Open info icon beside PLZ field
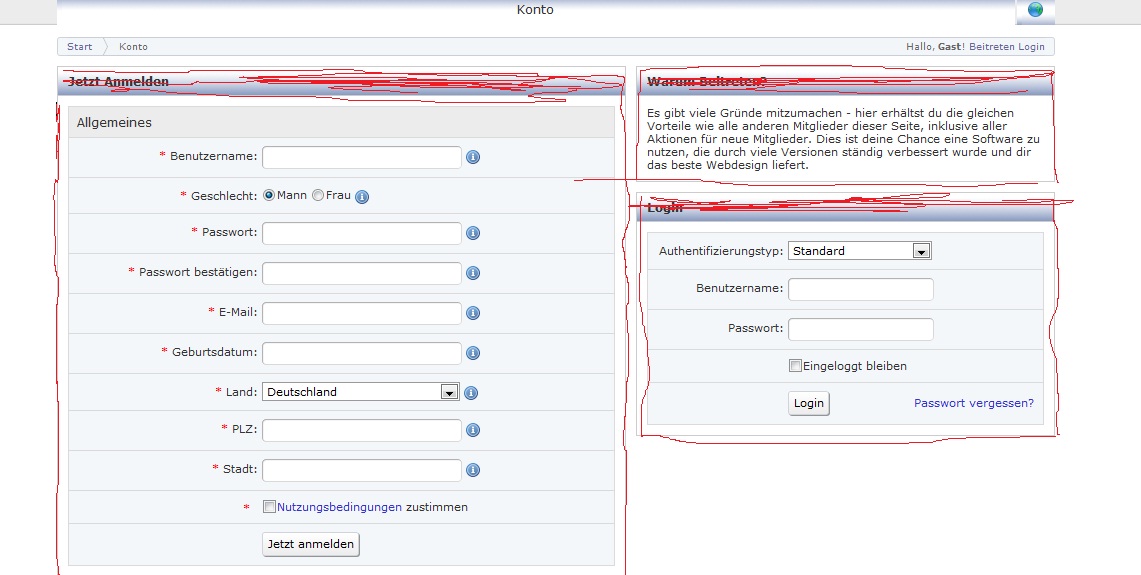 473,430
